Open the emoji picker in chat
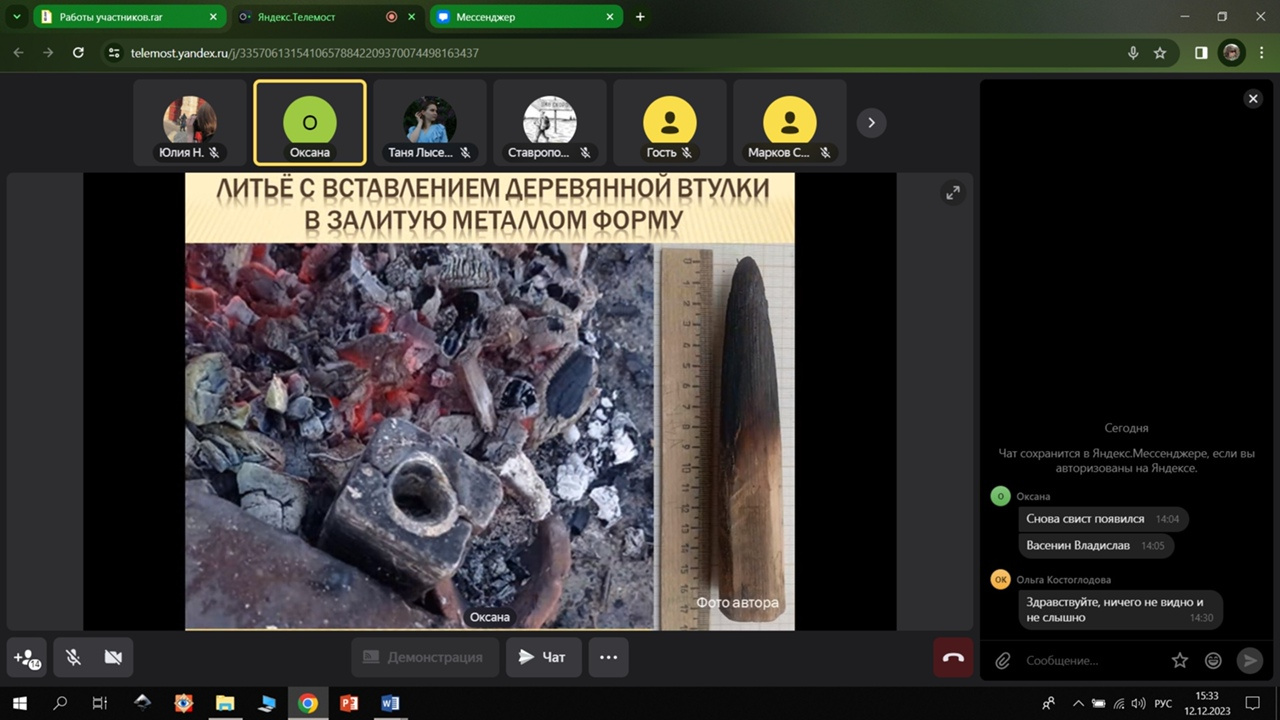The width and height of the screenshot is (1280, 720). (1213, 660)
